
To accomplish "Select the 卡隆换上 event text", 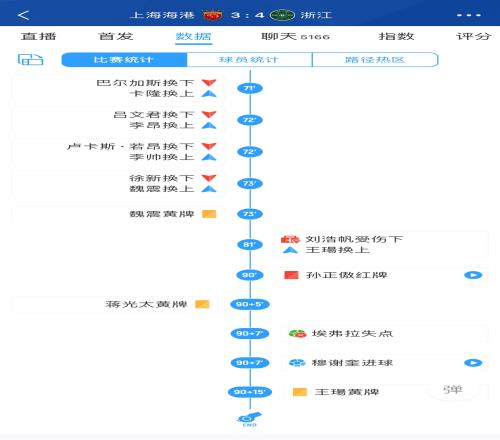I will [162, 94].
